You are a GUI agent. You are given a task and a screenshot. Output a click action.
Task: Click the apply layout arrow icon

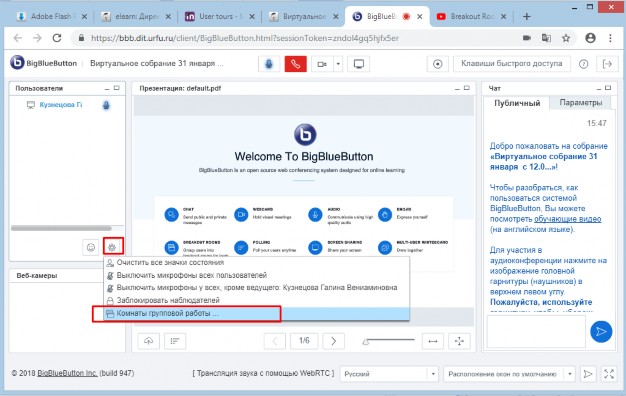point(587,374)
